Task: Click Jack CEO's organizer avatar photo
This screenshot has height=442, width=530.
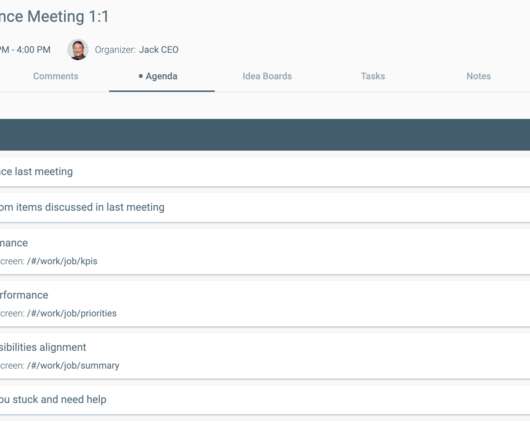Action: coord(78,50)
